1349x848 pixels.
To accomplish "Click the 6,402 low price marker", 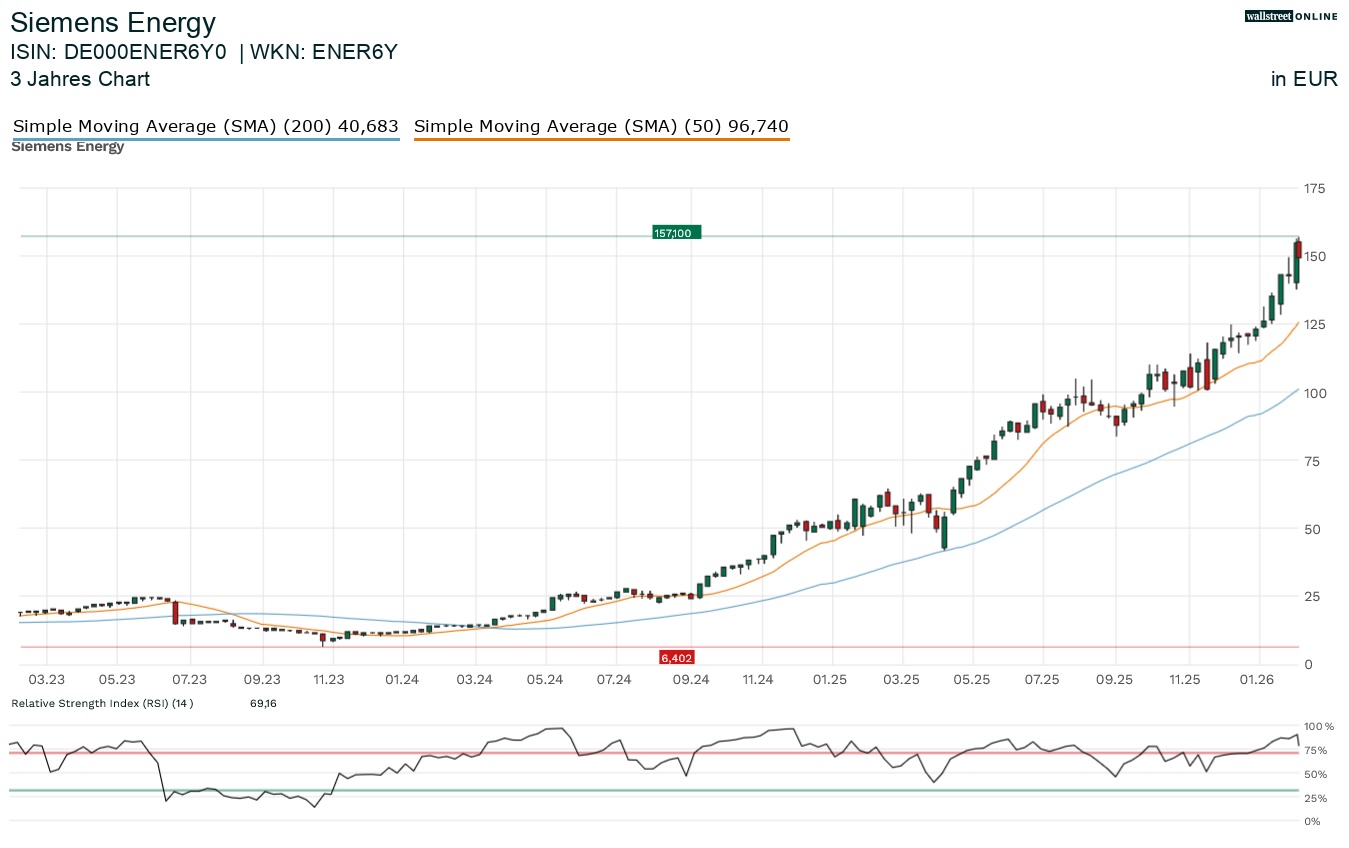I will [x=677, y=657].
